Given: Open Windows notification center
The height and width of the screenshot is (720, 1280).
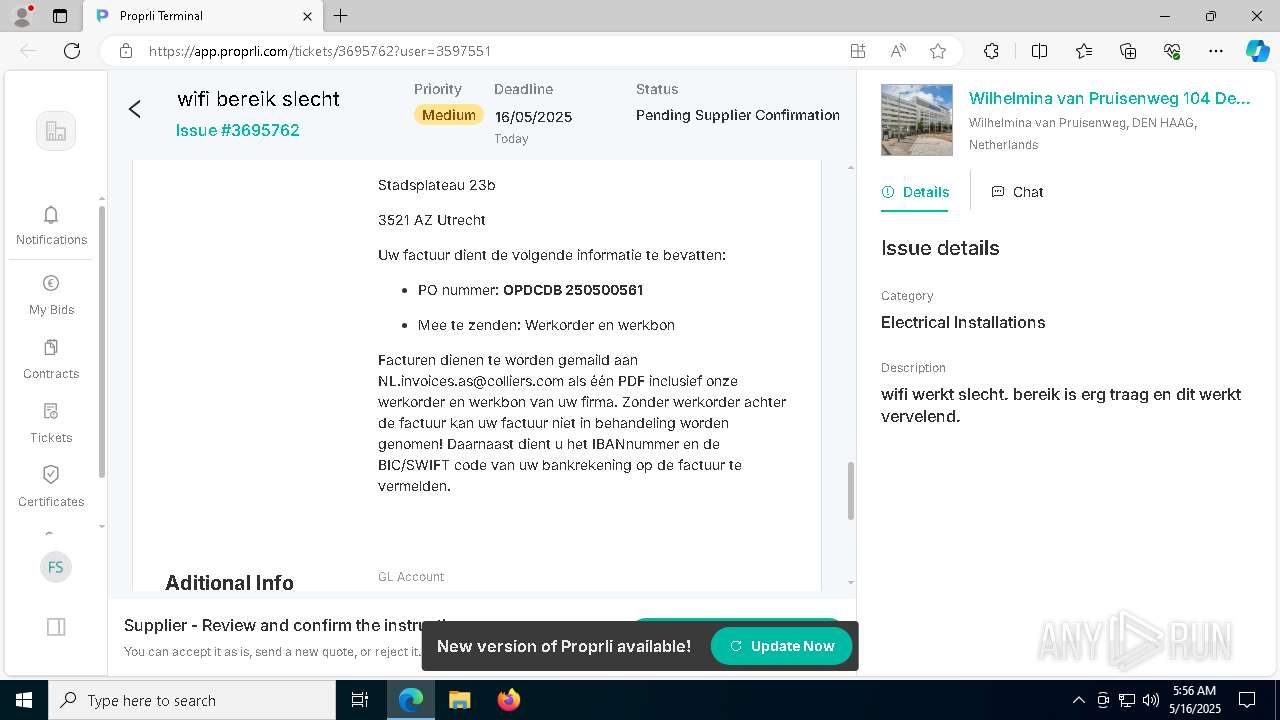Looking at the screenshot, I should tap(1247, 700).
